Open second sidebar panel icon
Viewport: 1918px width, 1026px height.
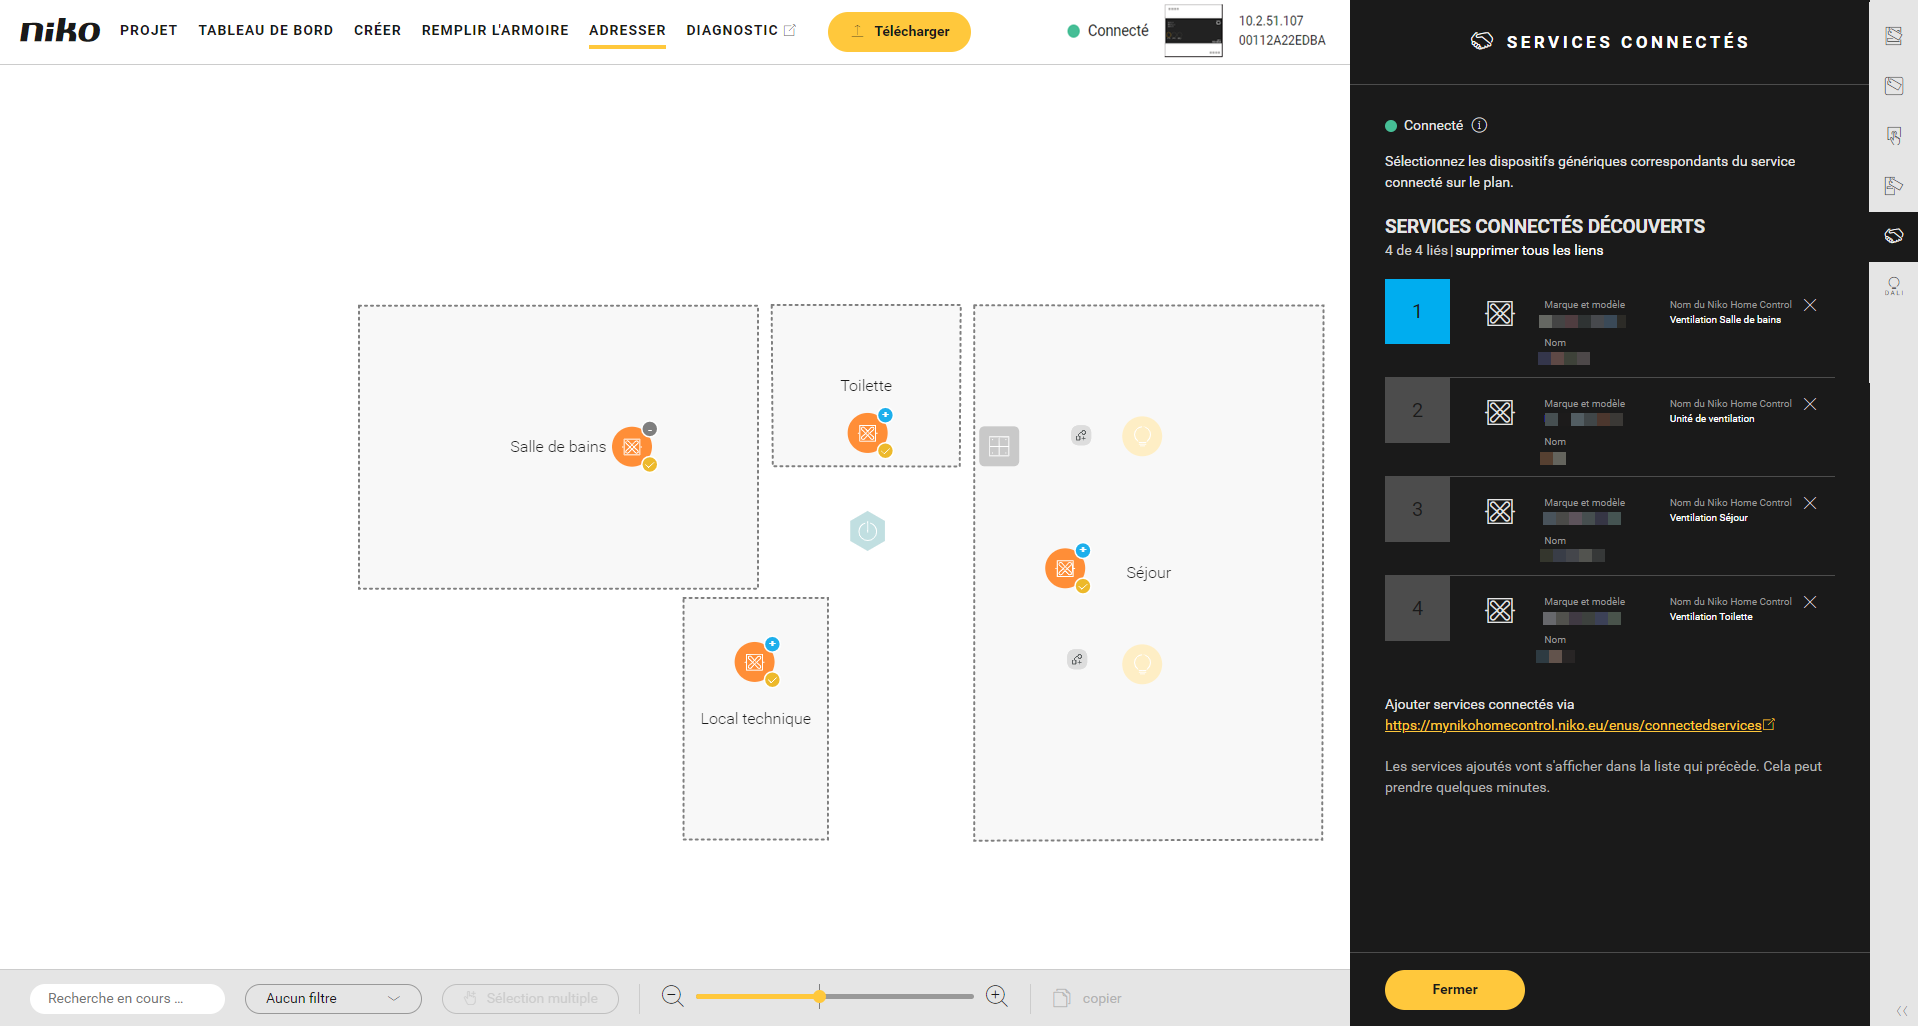point(1894,86)
